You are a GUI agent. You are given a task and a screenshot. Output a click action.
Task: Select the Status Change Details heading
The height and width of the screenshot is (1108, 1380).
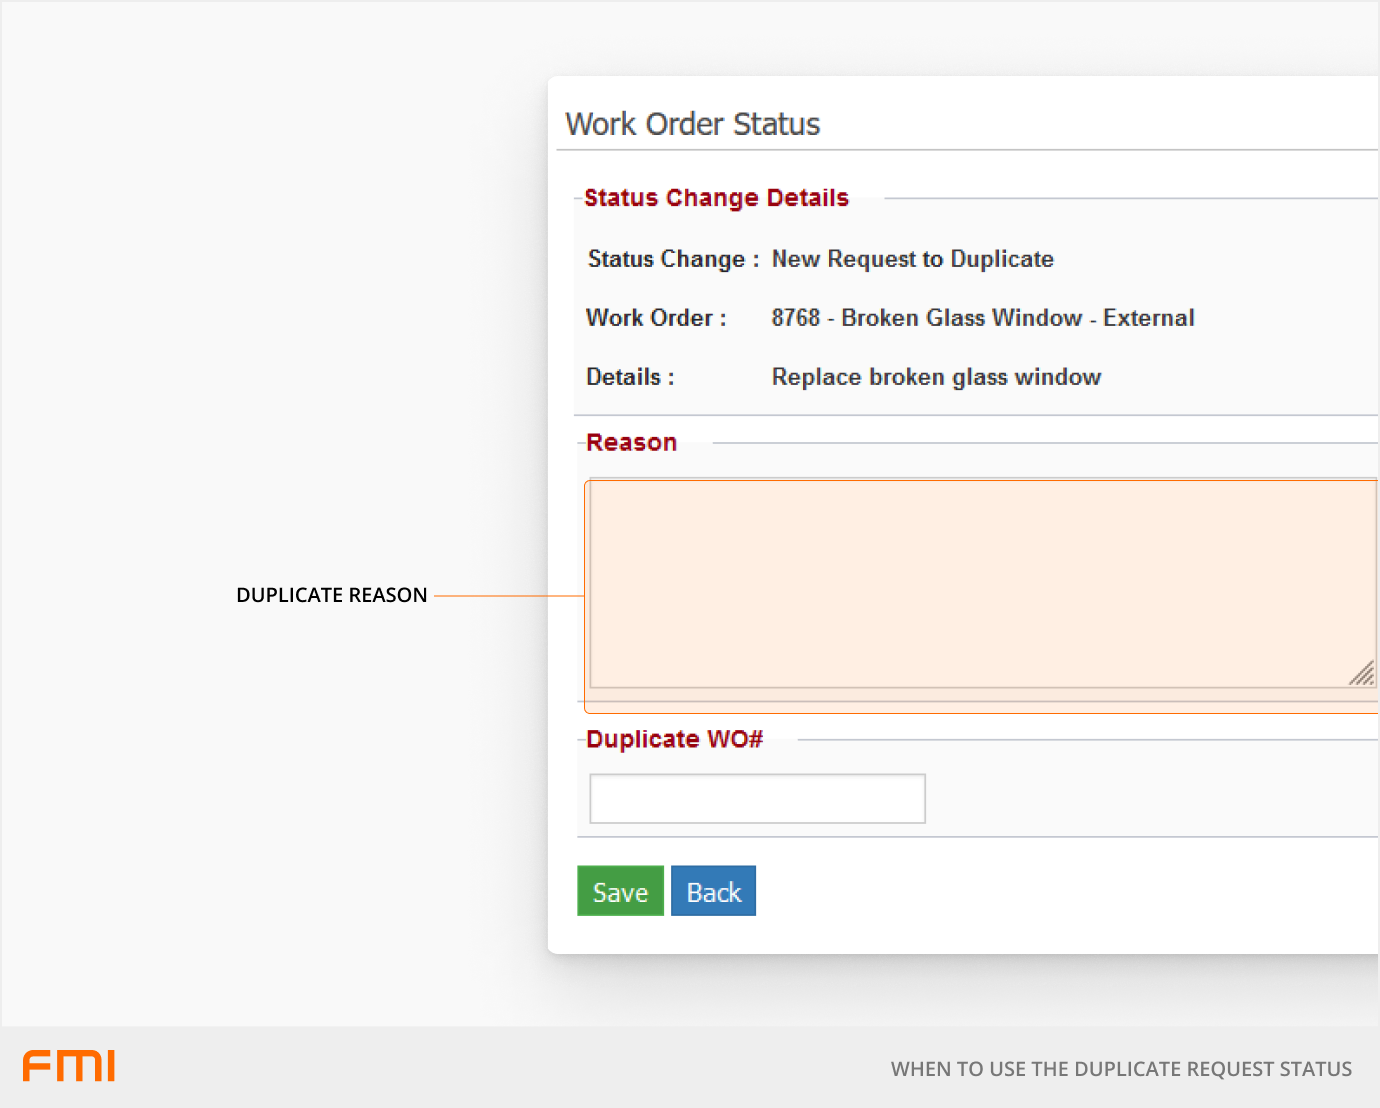(716, 198)
